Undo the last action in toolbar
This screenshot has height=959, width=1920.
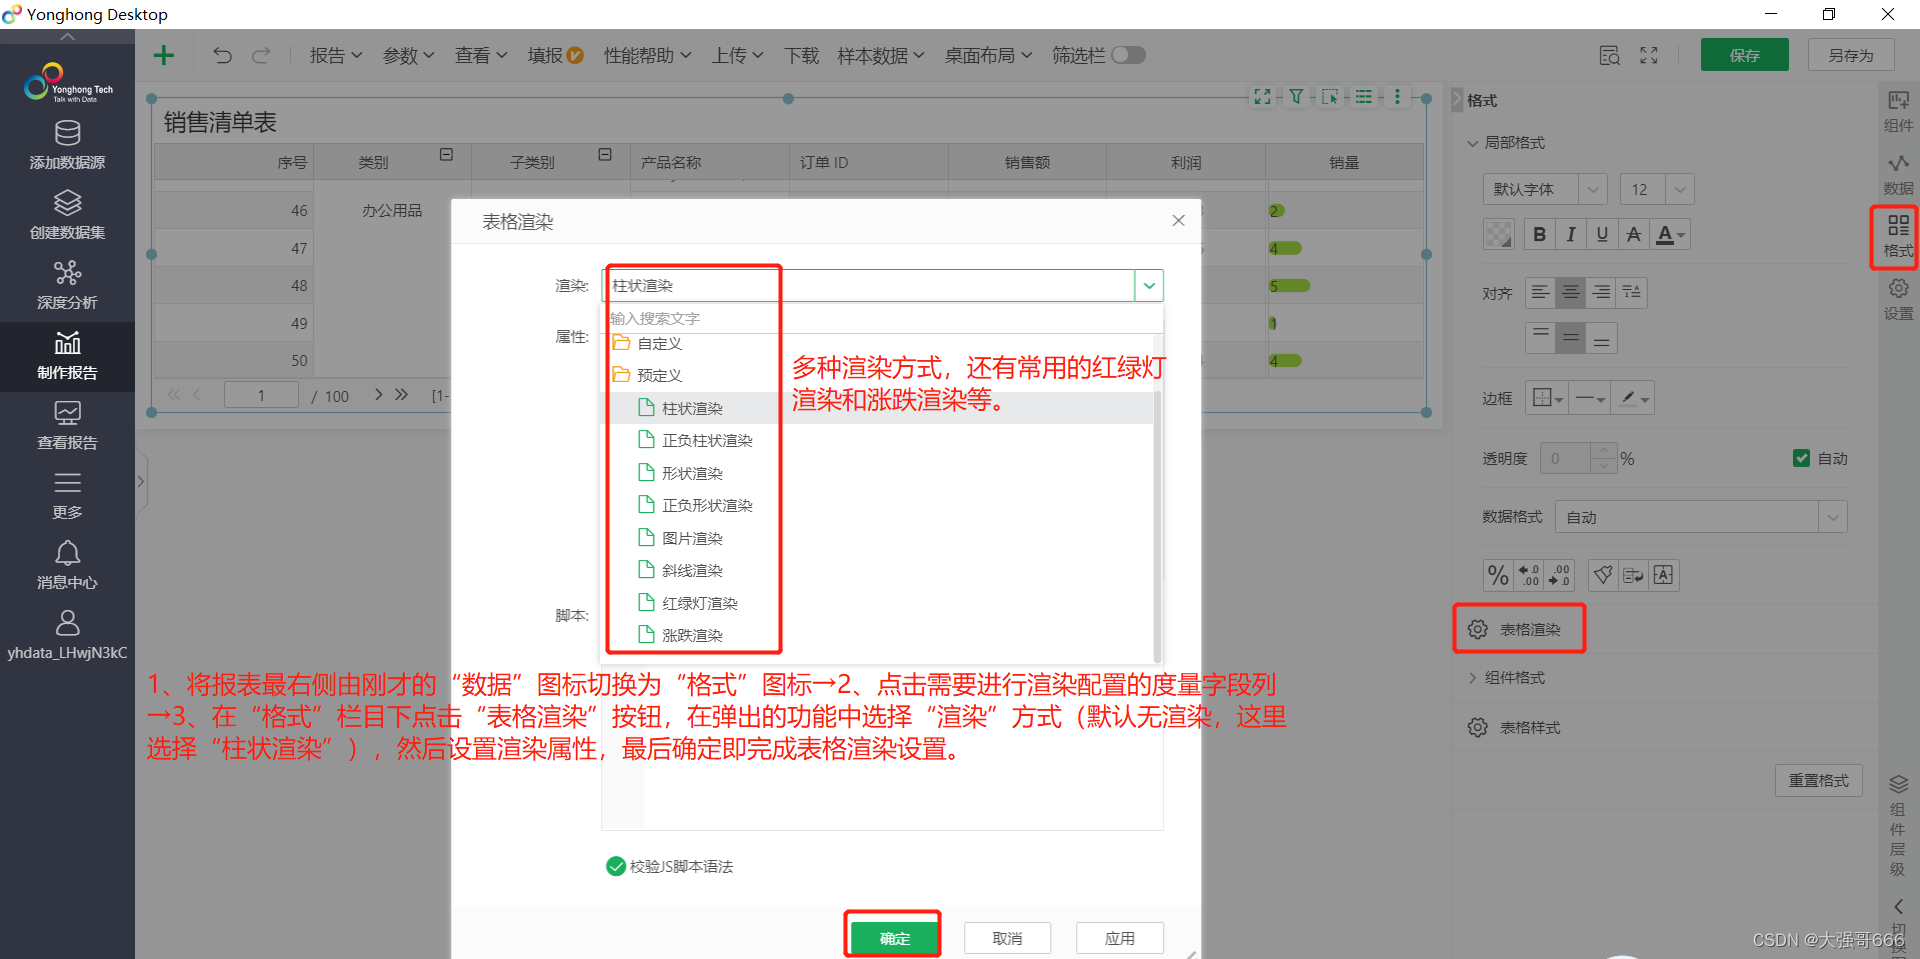coord(222,55)
